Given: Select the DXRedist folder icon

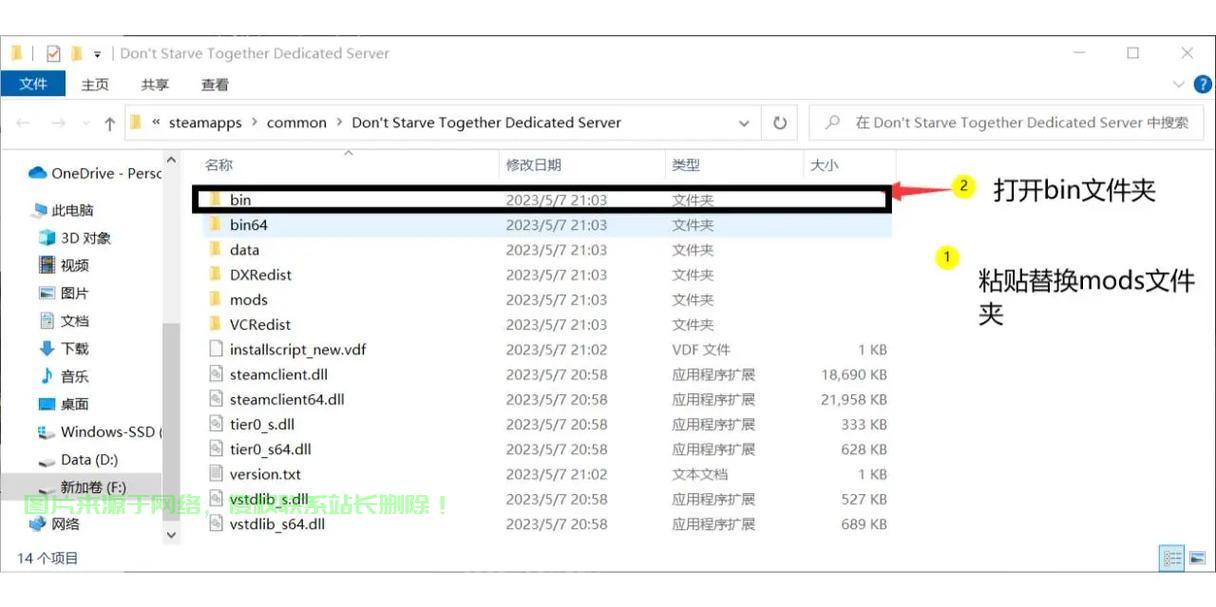Looking at the screenshot, I should point(215,275).
